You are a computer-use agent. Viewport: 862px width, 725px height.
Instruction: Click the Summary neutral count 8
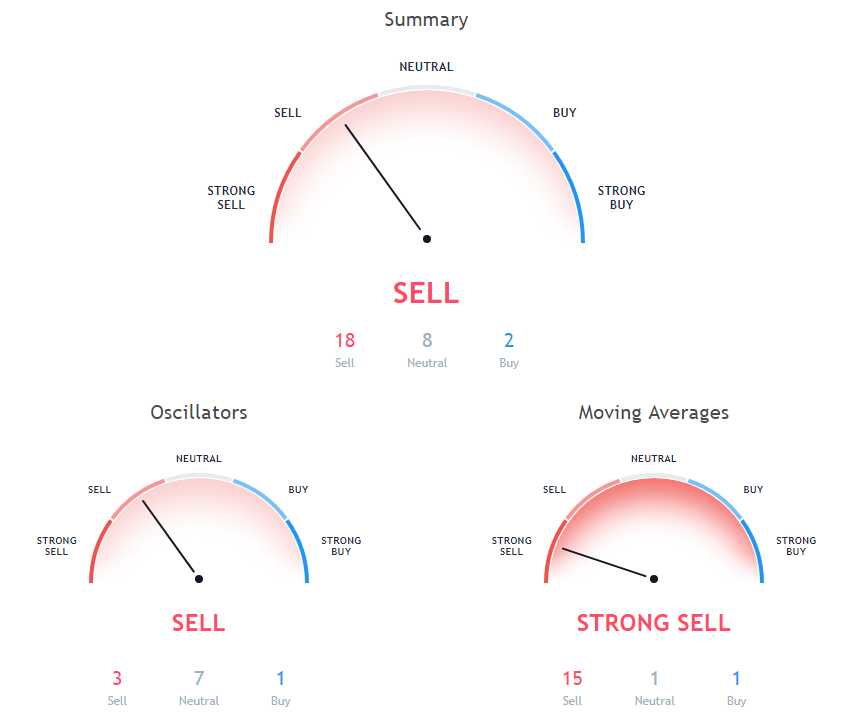427,340
